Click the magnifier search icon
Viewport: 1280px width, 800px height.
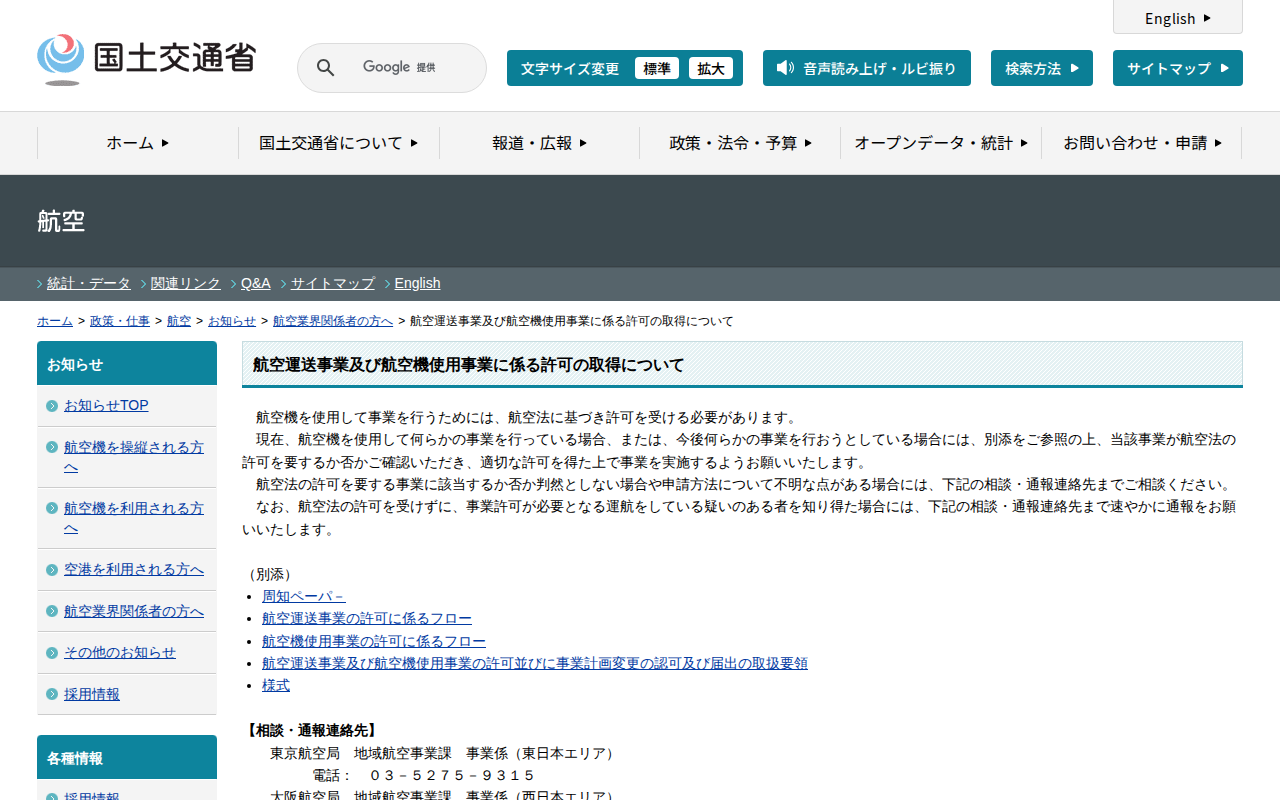325,68
